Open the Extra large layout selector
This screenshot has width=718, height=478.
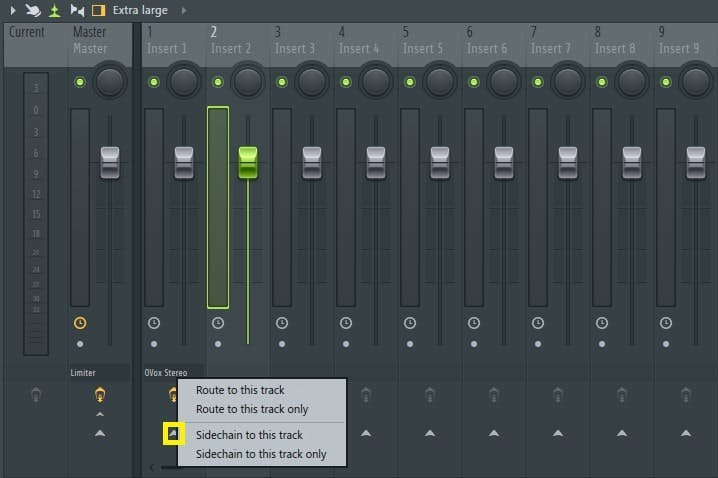pos(140,10)
